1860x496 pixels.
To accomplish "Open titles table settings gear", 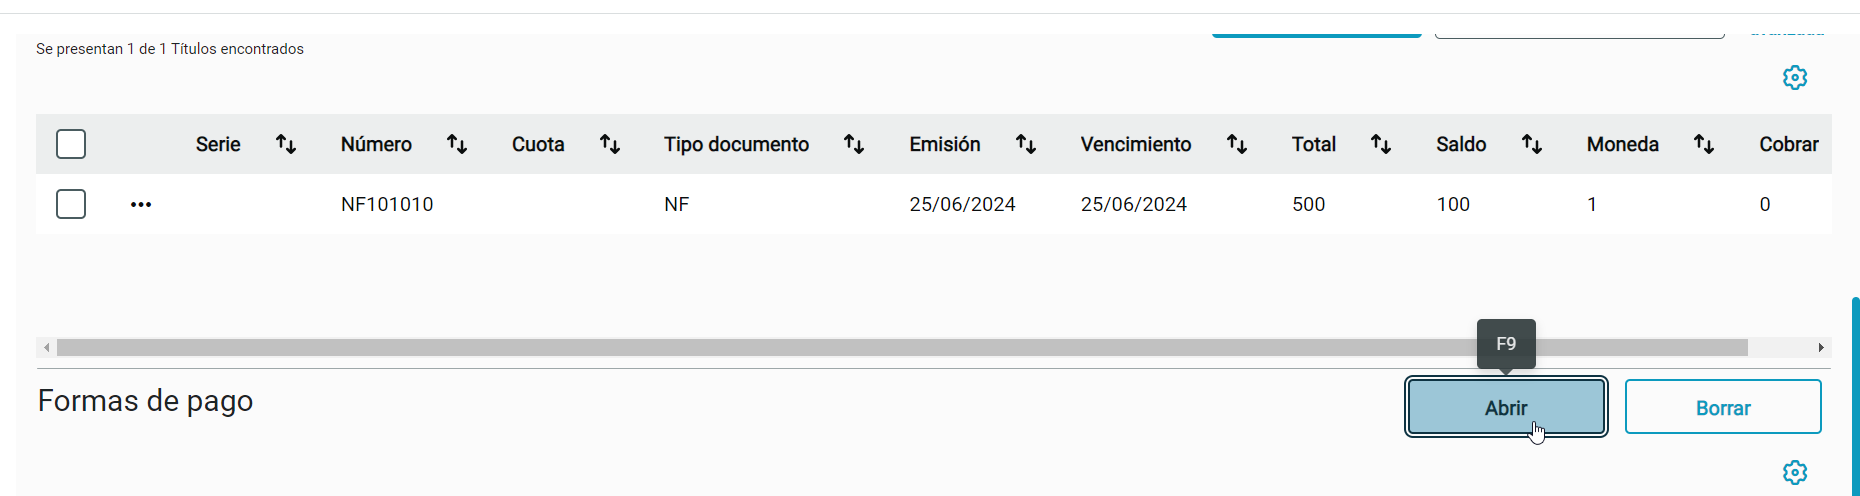I will pos(1795,77).
